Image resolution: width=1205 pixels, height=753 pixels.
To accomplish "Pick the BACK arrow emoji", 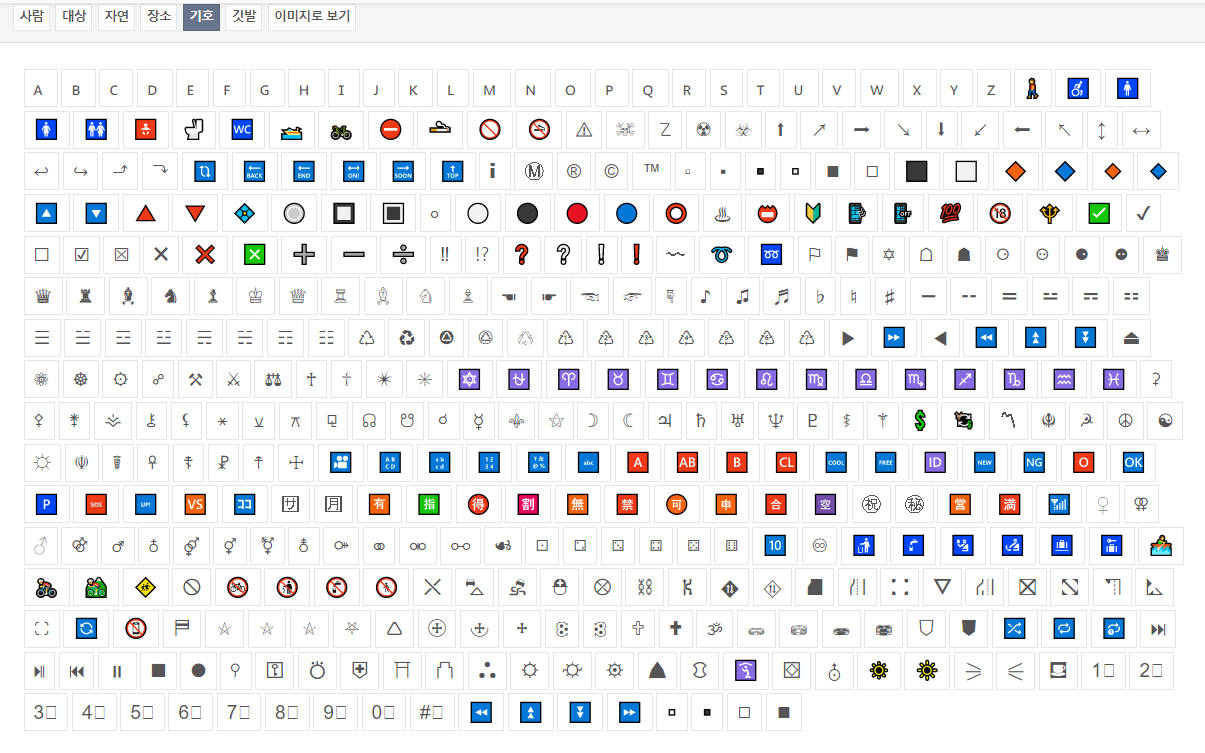I will pyautogui.click(x=254, y=171).
